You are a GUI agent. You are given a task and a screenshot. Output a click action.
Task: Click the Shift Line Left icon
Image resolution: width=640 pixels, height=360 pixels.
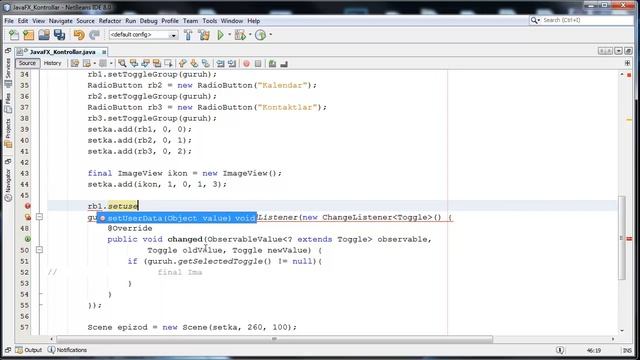pos(220,64)
